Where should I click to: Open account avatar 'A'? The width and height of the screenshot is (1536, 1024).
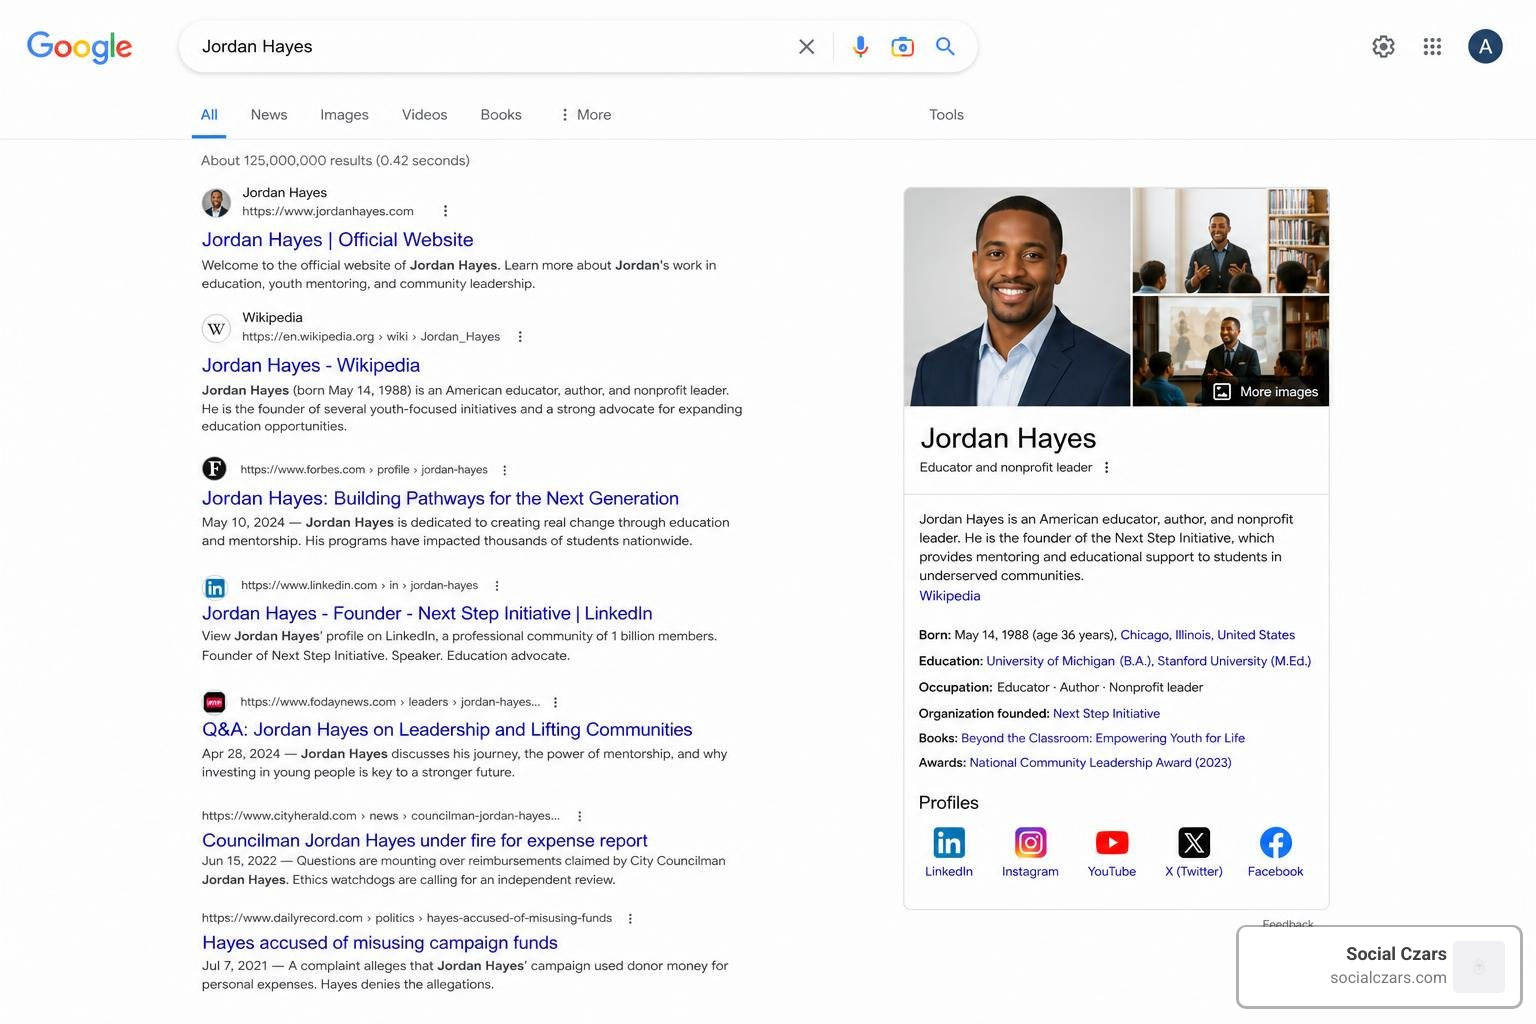1485,46
